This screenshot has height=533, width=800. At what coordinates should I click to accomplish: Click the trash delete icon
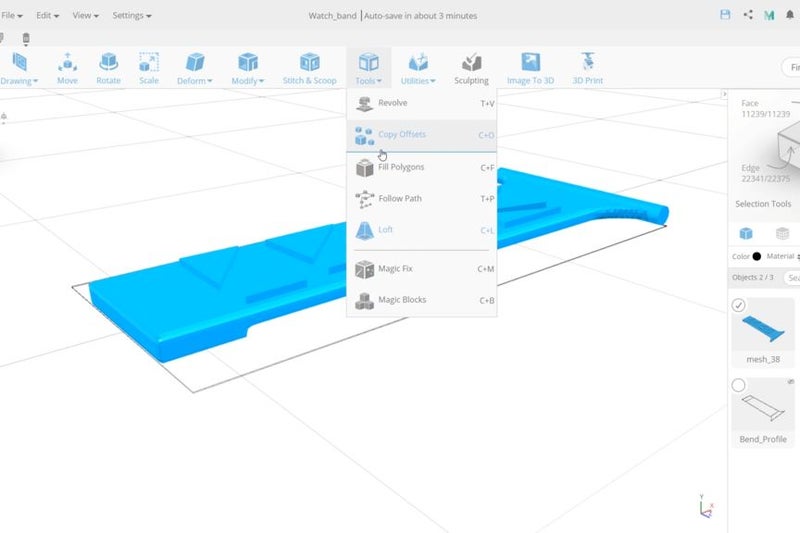[x=26, y=38]
